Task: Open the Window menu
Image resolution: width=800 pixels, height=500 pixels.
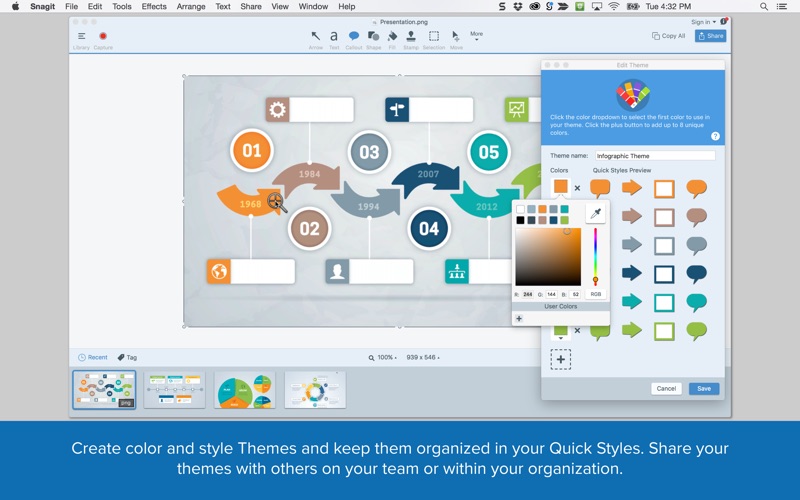Action: click(313, 7)
